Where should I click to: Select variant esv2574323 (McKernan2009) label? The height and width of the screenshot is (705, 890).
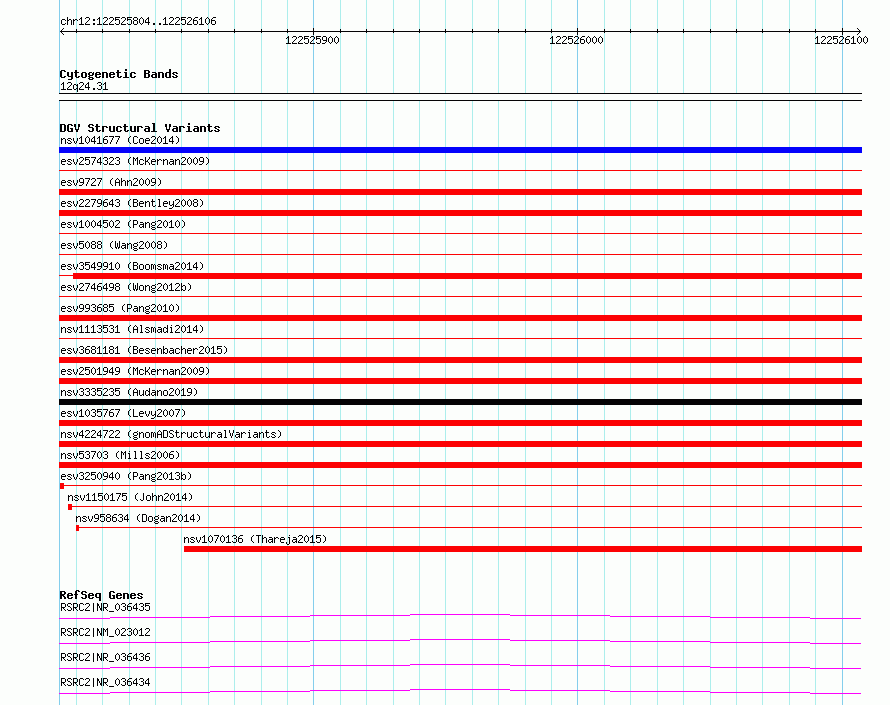click(135, 161)
